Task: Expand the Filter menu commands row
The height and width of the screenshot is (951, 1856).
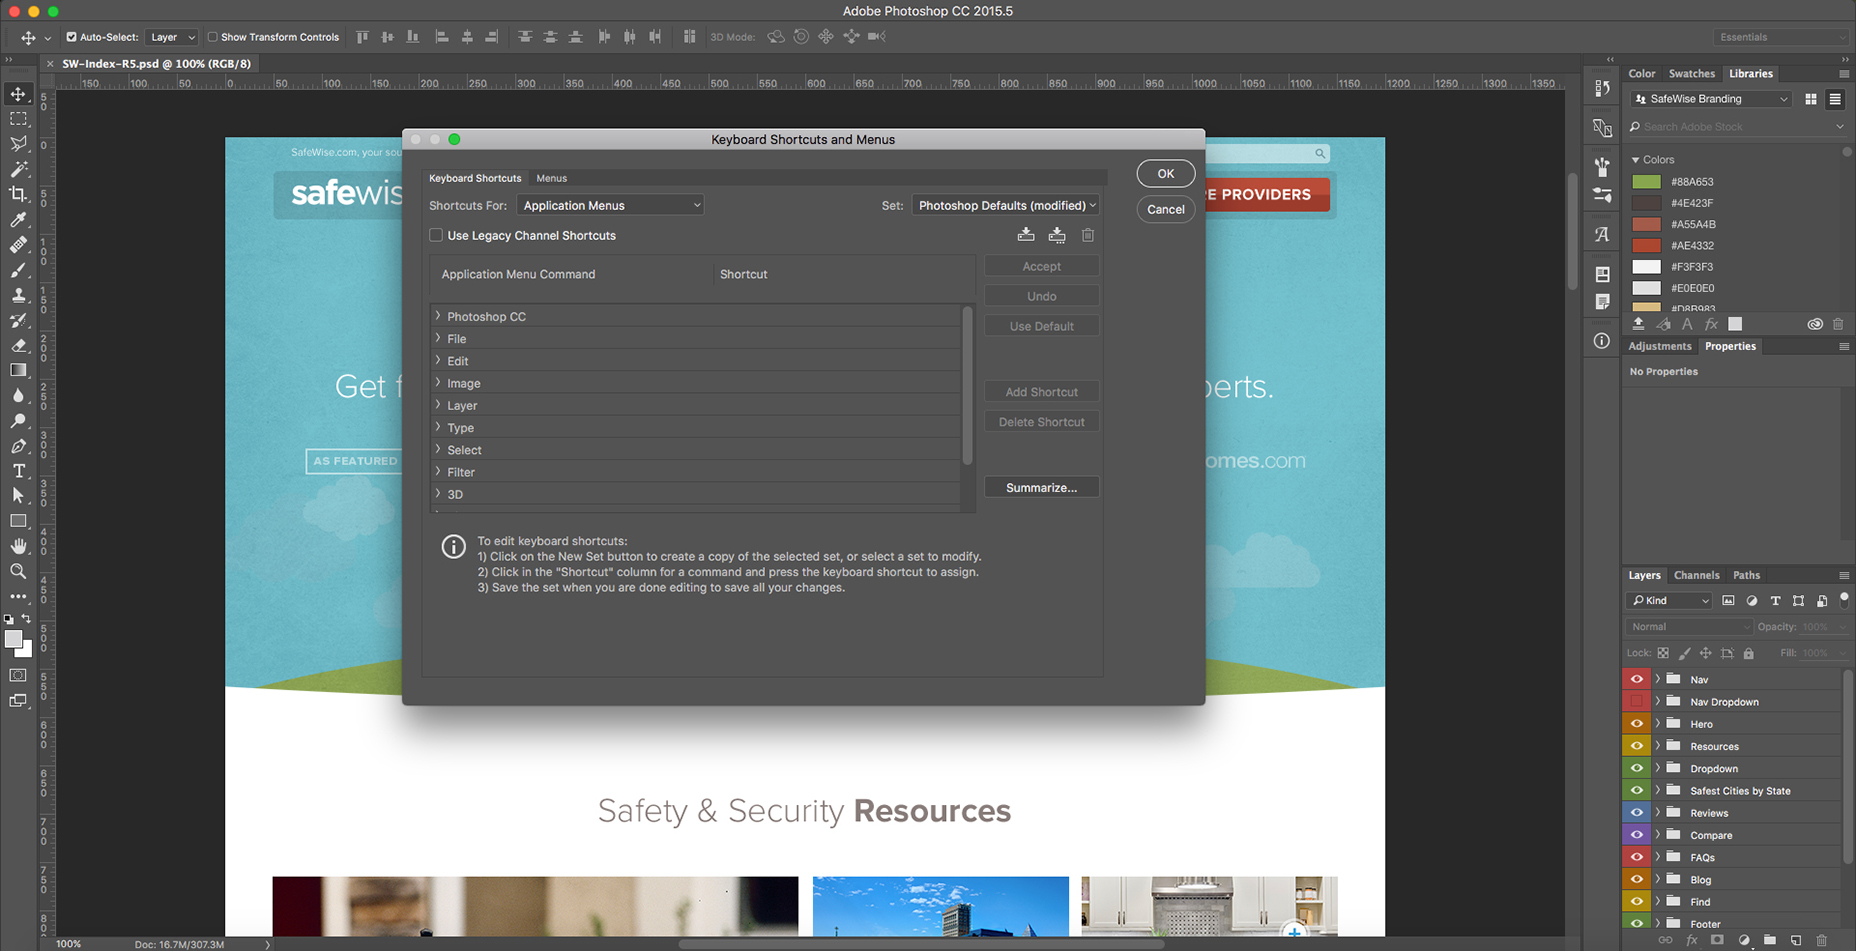Action: tap(438, 472)
